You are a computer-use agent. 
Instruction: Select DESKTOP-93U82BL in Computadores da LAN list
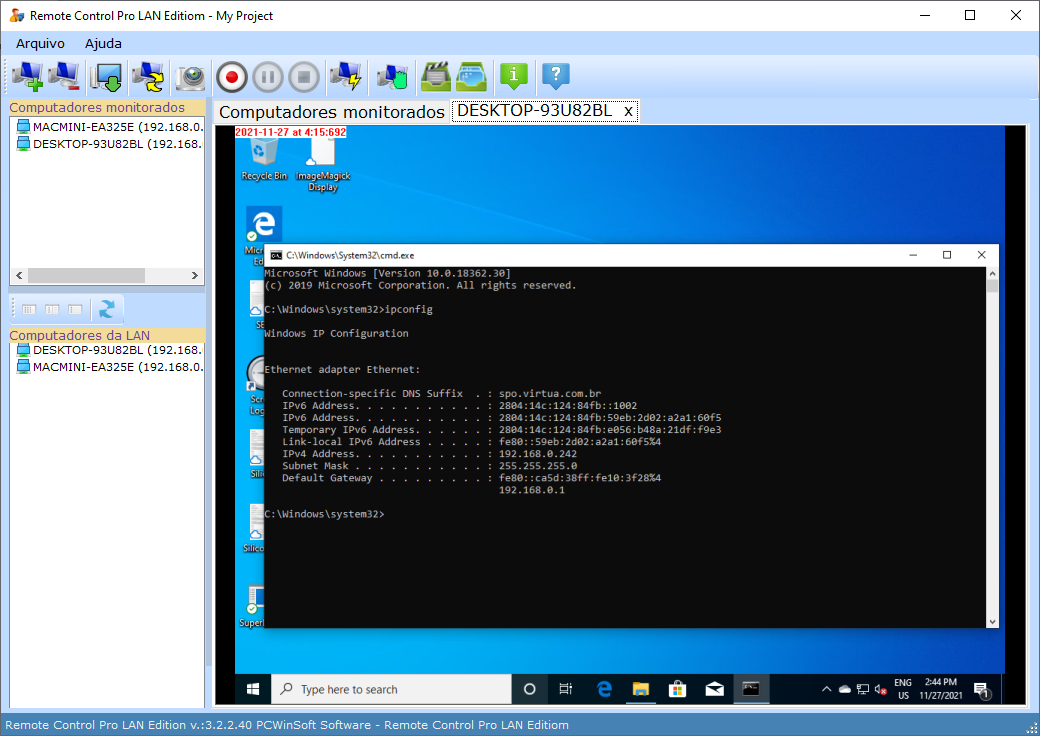pos(110,350)
